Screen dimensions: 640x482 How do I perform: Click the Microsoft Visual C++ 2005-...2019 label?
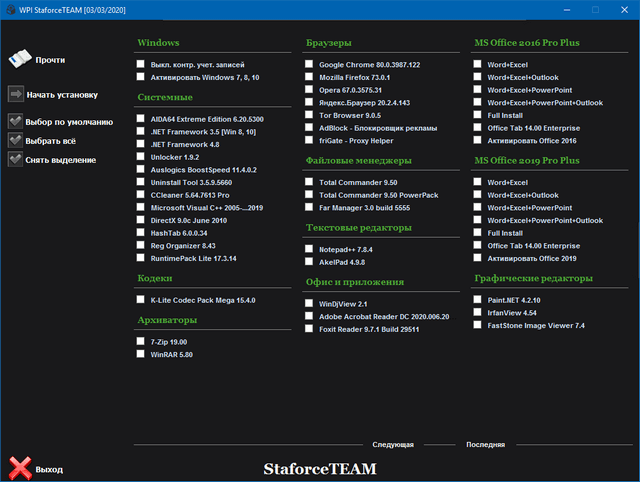coord(207,208)
